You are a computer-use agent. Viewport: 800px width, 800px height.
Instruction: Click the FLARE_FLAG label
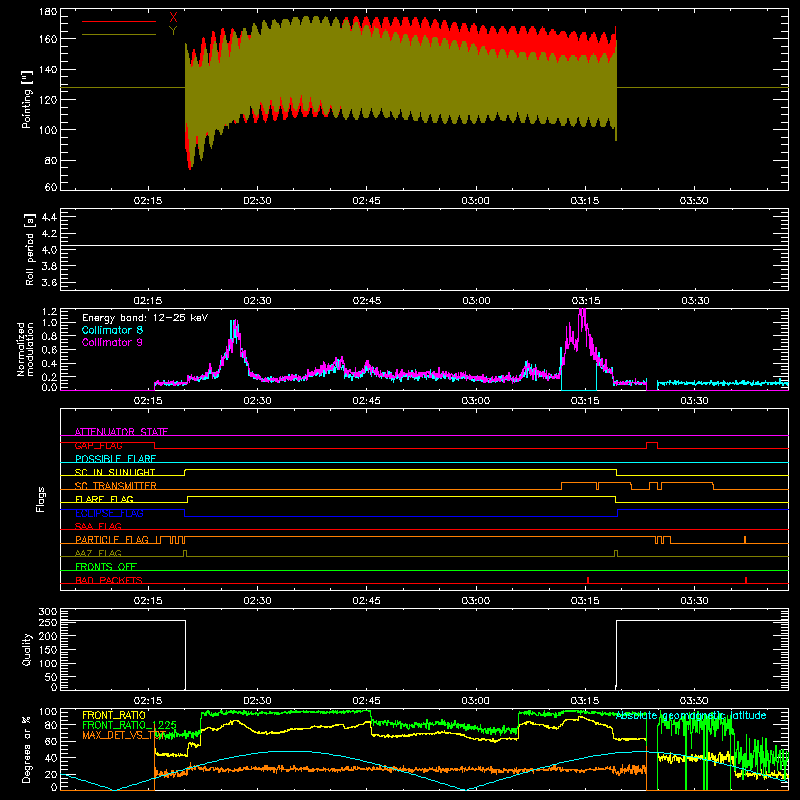click(104, 499)
